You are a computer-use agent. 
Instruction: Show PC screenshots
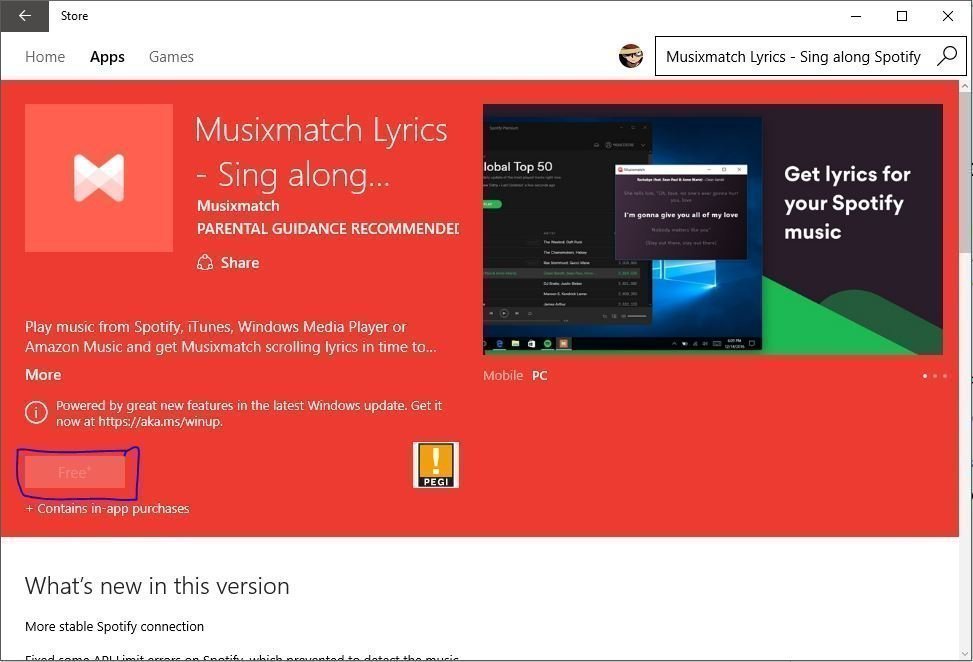tap(539, 375)
